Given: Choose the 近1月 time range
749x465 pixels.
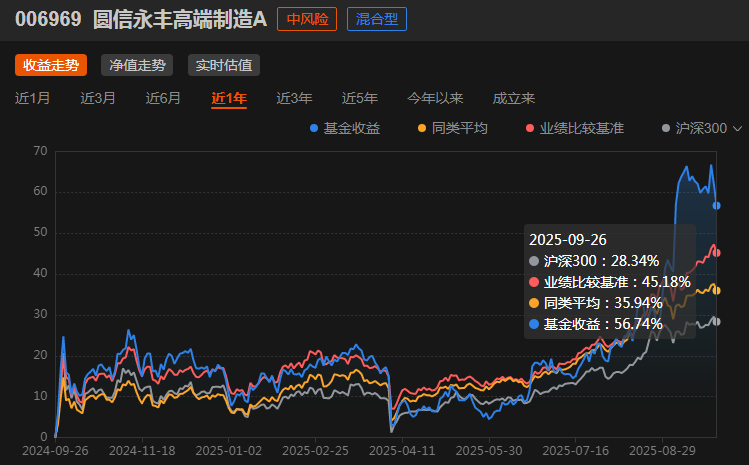Looking at the screenshot, I should coord(32,98).
